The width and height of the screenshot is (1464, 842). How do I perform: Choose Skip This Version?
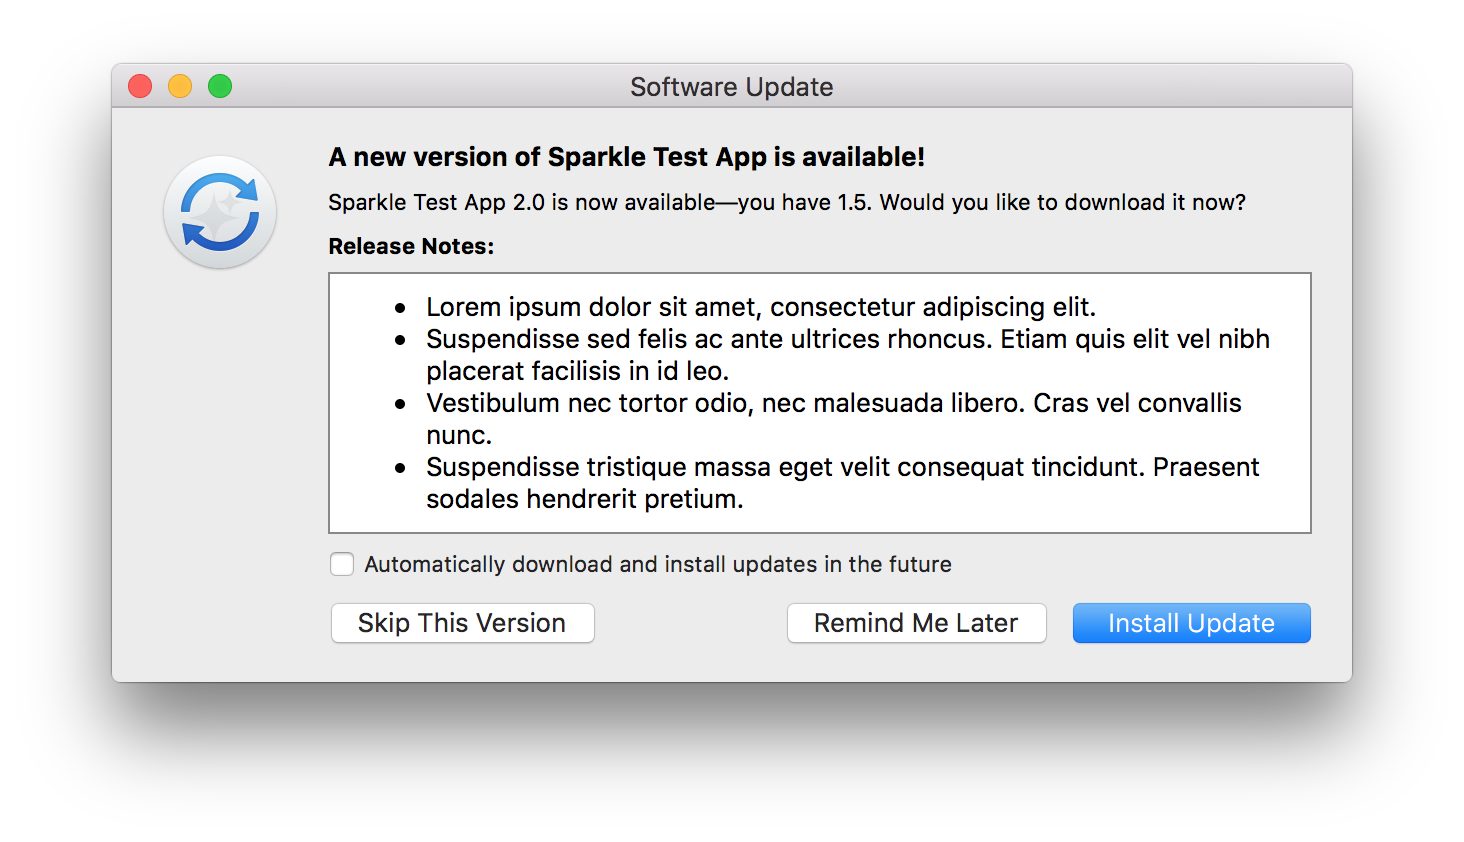point(461,623)
